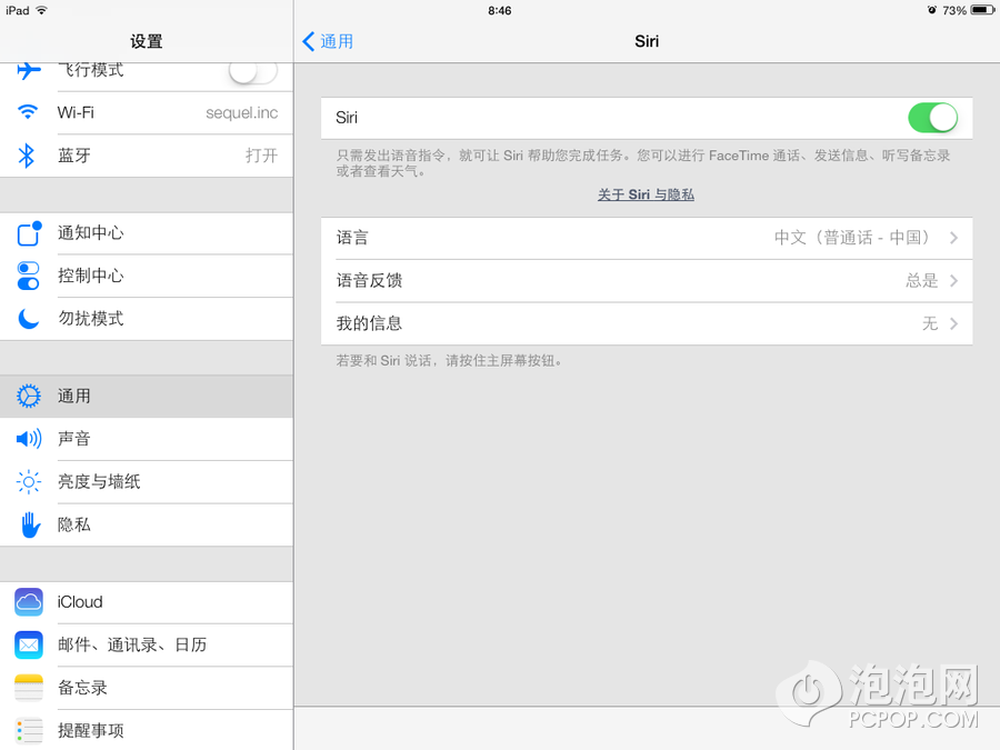Image resolution: width=1000 pixels, height=750 pixels.
Task: Open 通知中心 in settings sidebar
Action: tap(147, 233)
